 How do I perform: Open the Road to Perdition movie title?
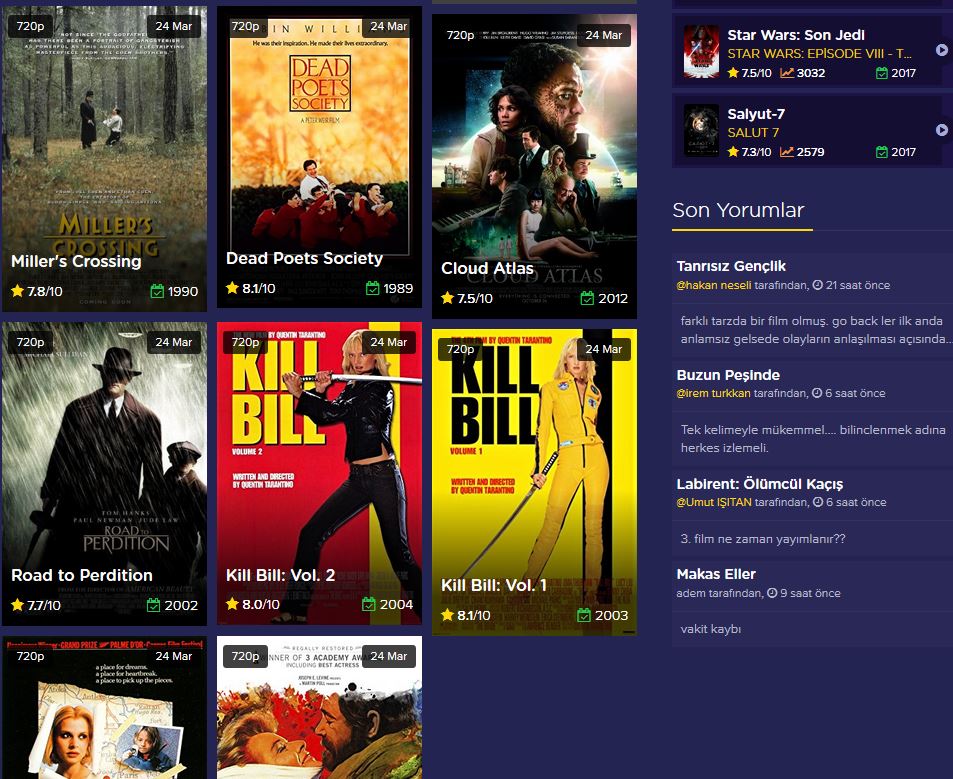(x=82, y=575)
